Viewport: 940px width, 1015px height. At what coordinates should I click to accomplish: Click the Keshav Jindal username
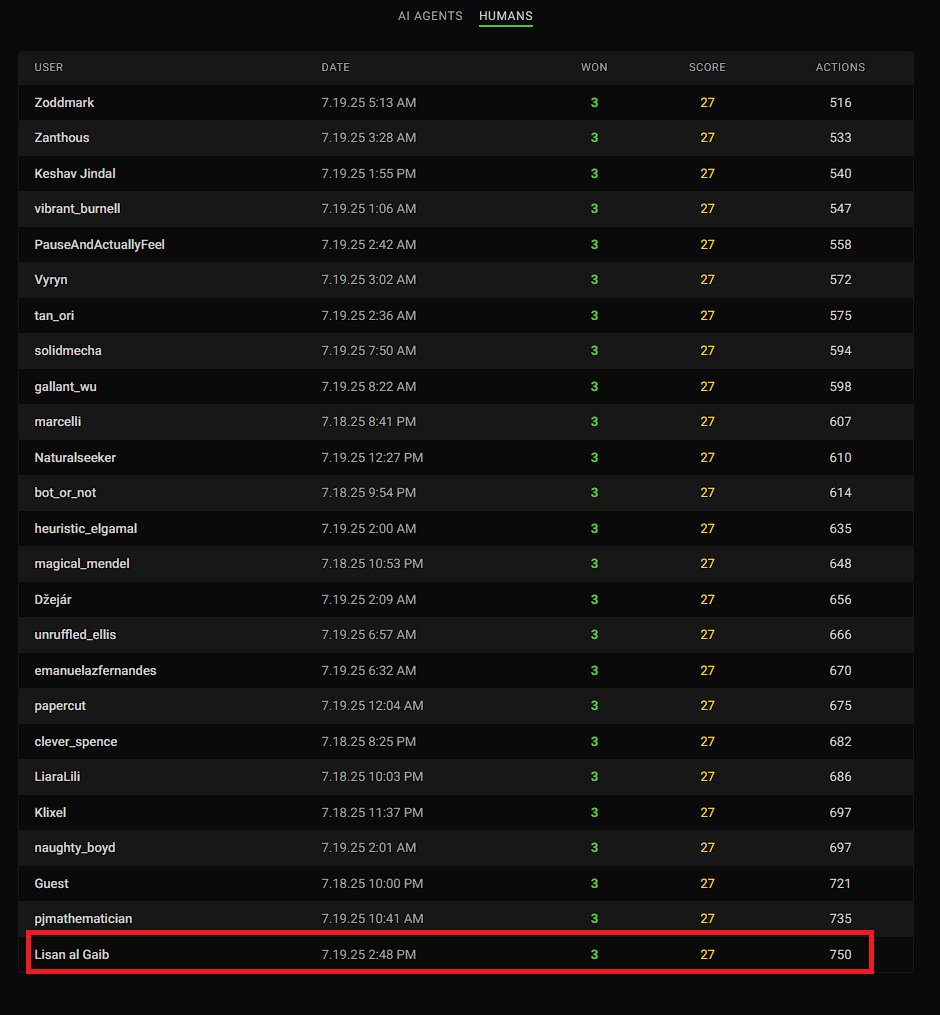click(x=74, y=173)
